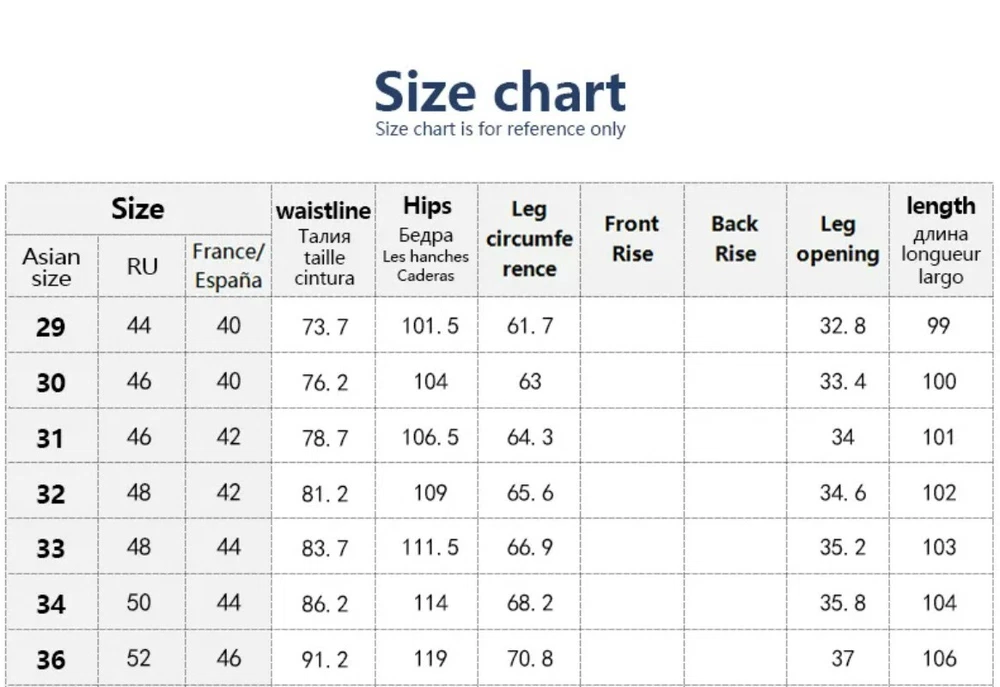
Task: Click the leg opening value 35.2 cell
Action: (842, 548)
